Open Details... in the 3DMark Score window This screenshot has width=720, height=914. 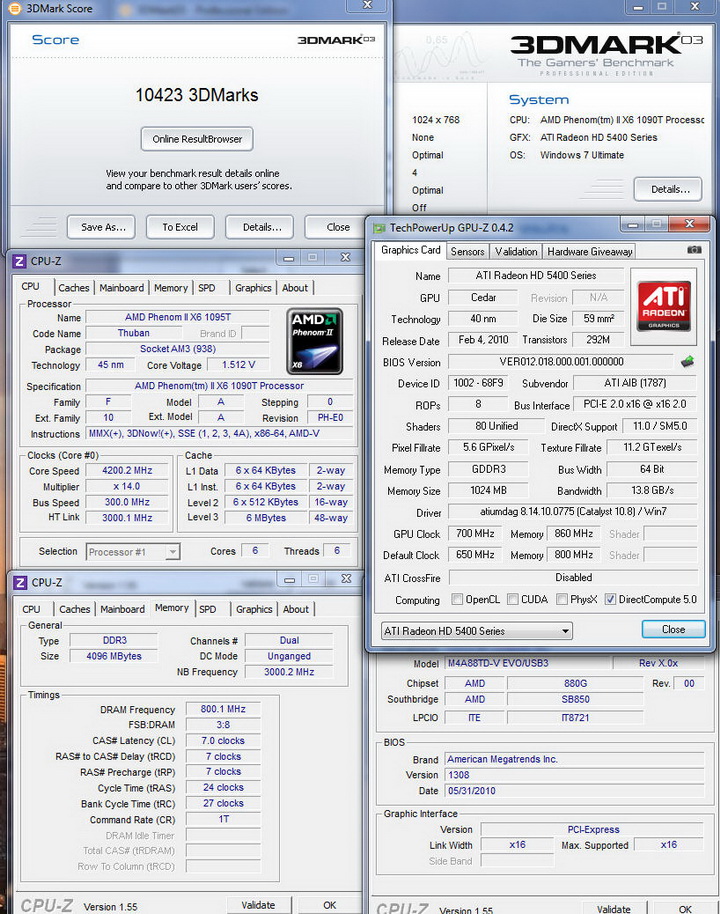point(260,227)
